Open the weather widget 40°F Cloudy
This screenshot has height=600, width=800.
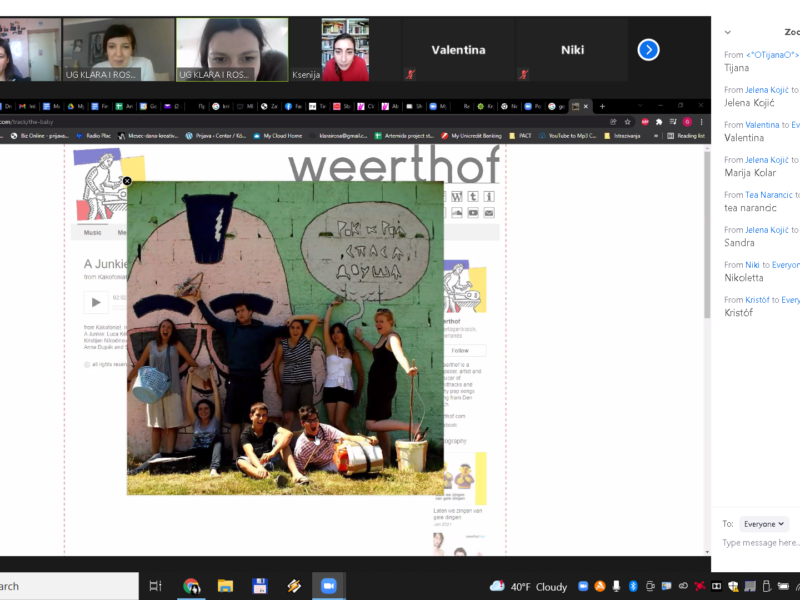pos(529,587)
